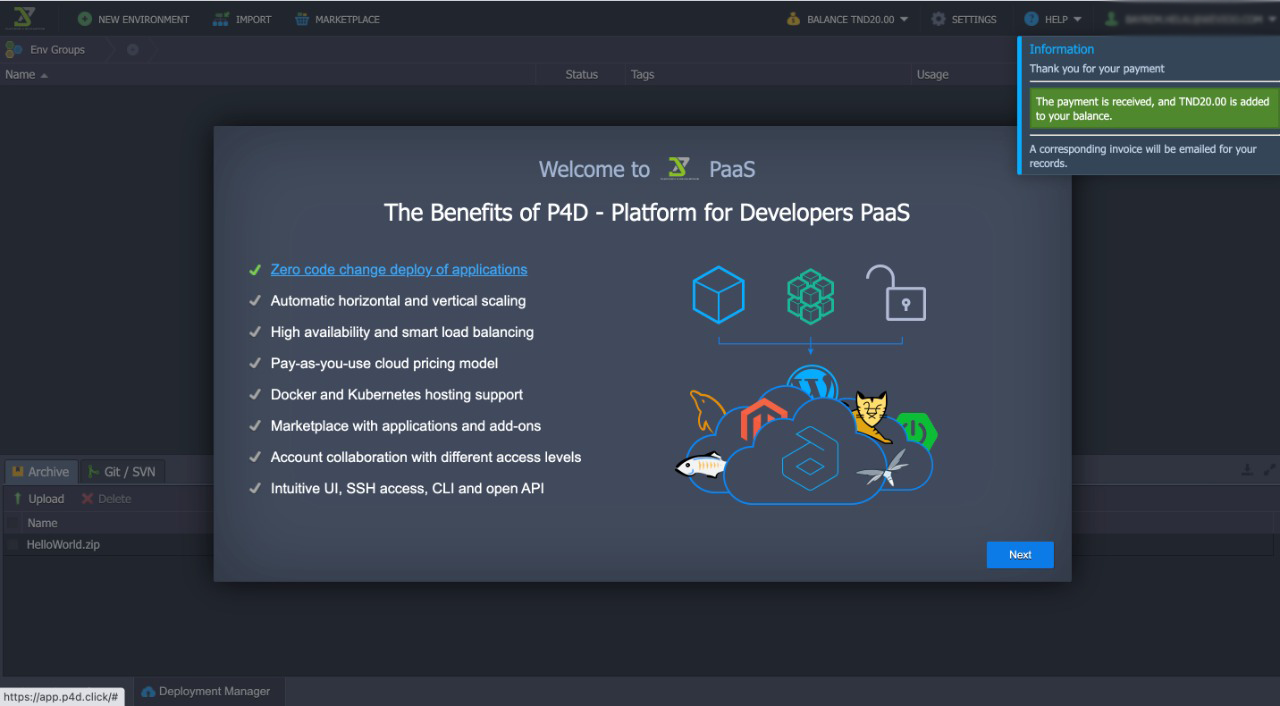
Task: Tick the checkbox for HelloWorld.zip
Action: (13, 545)
